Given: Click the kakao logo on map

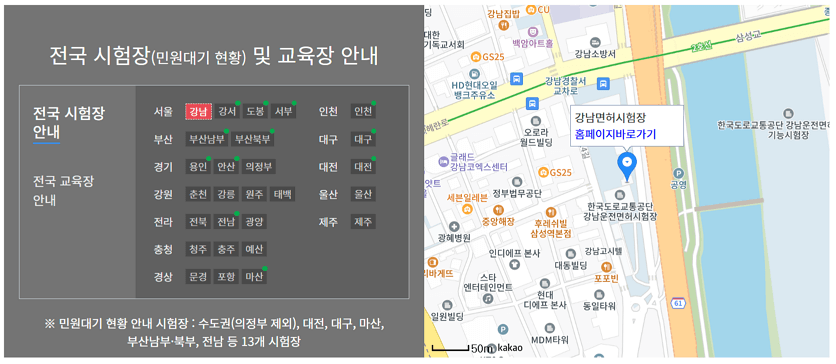Looking at the screenshot, I should click(x=510, y=348).
